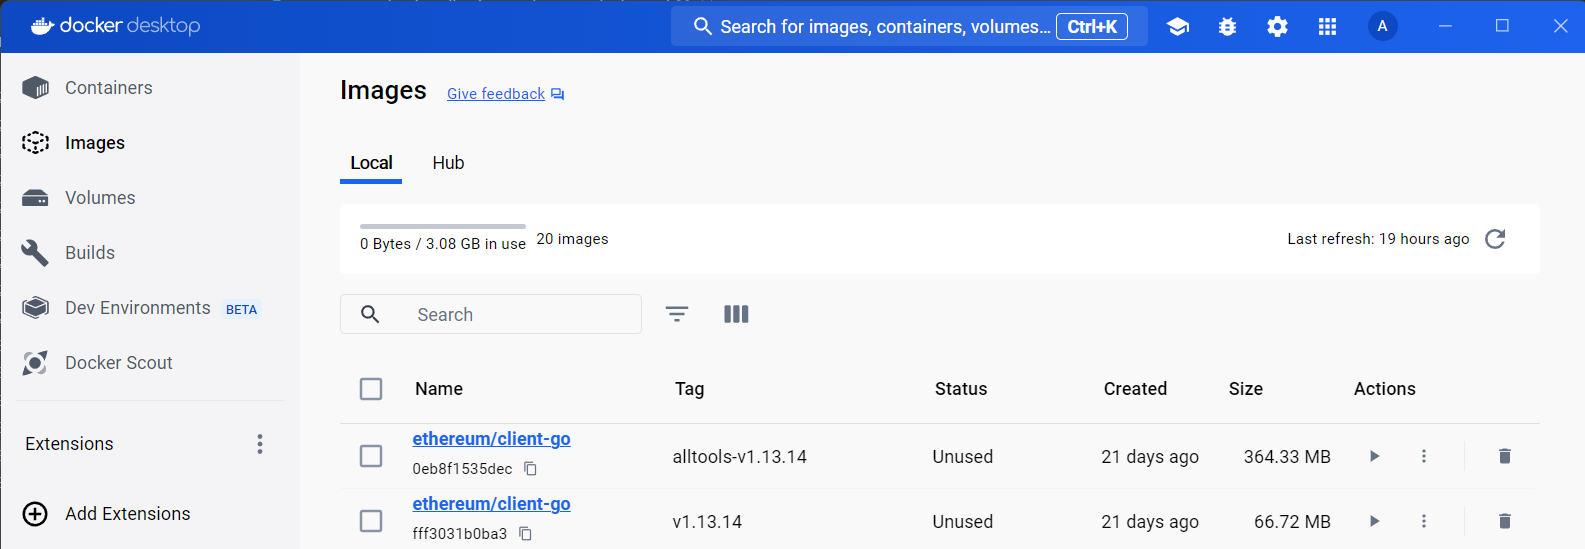The height and width of the screenshot is (549, 1585).
Task: Open troubleshoot bug icon
Action: click(x=1228, y=27)
